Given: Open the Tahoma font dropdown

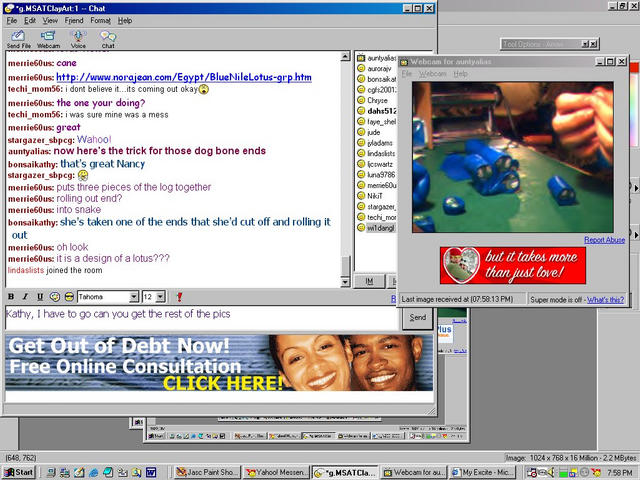Looking at the screenshot, I should (134, 297).
